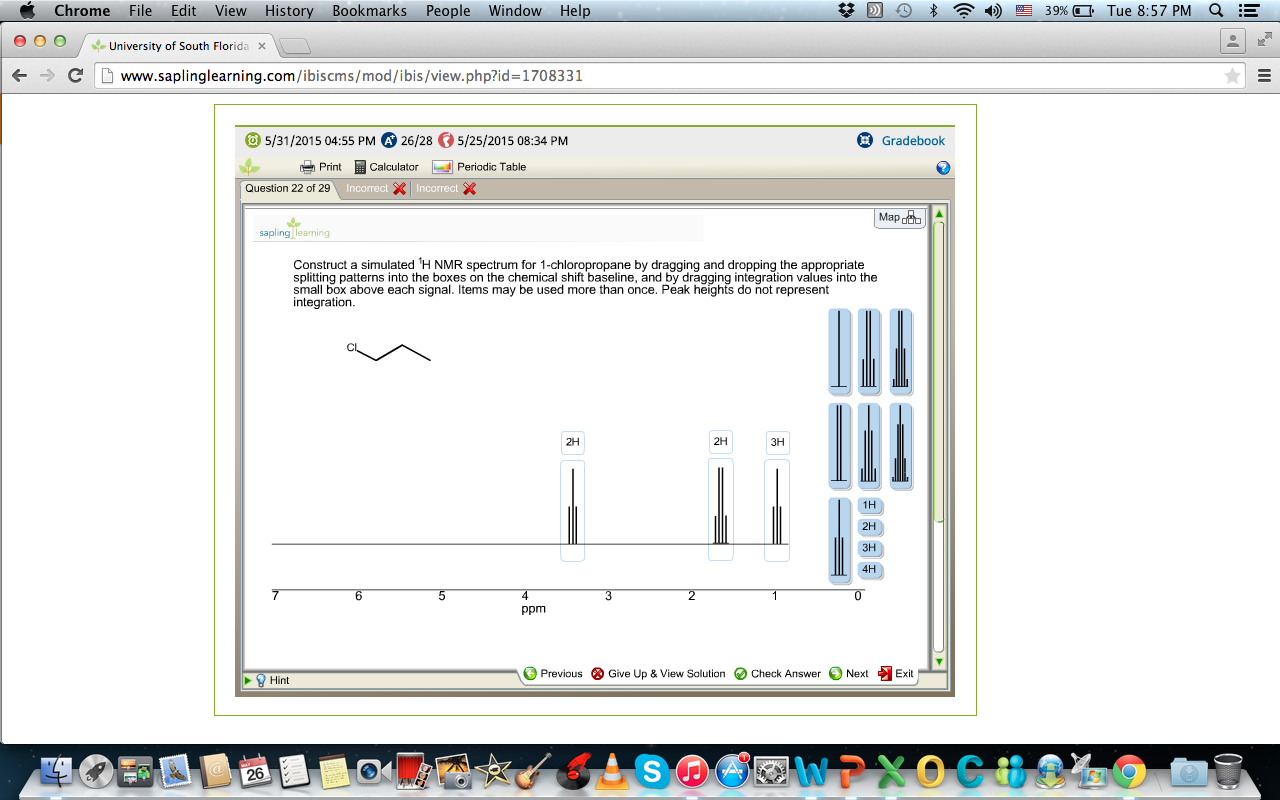This screenshot has height=800, width=1280.
Task: Open the Print option
Action: tap(321, 167)
